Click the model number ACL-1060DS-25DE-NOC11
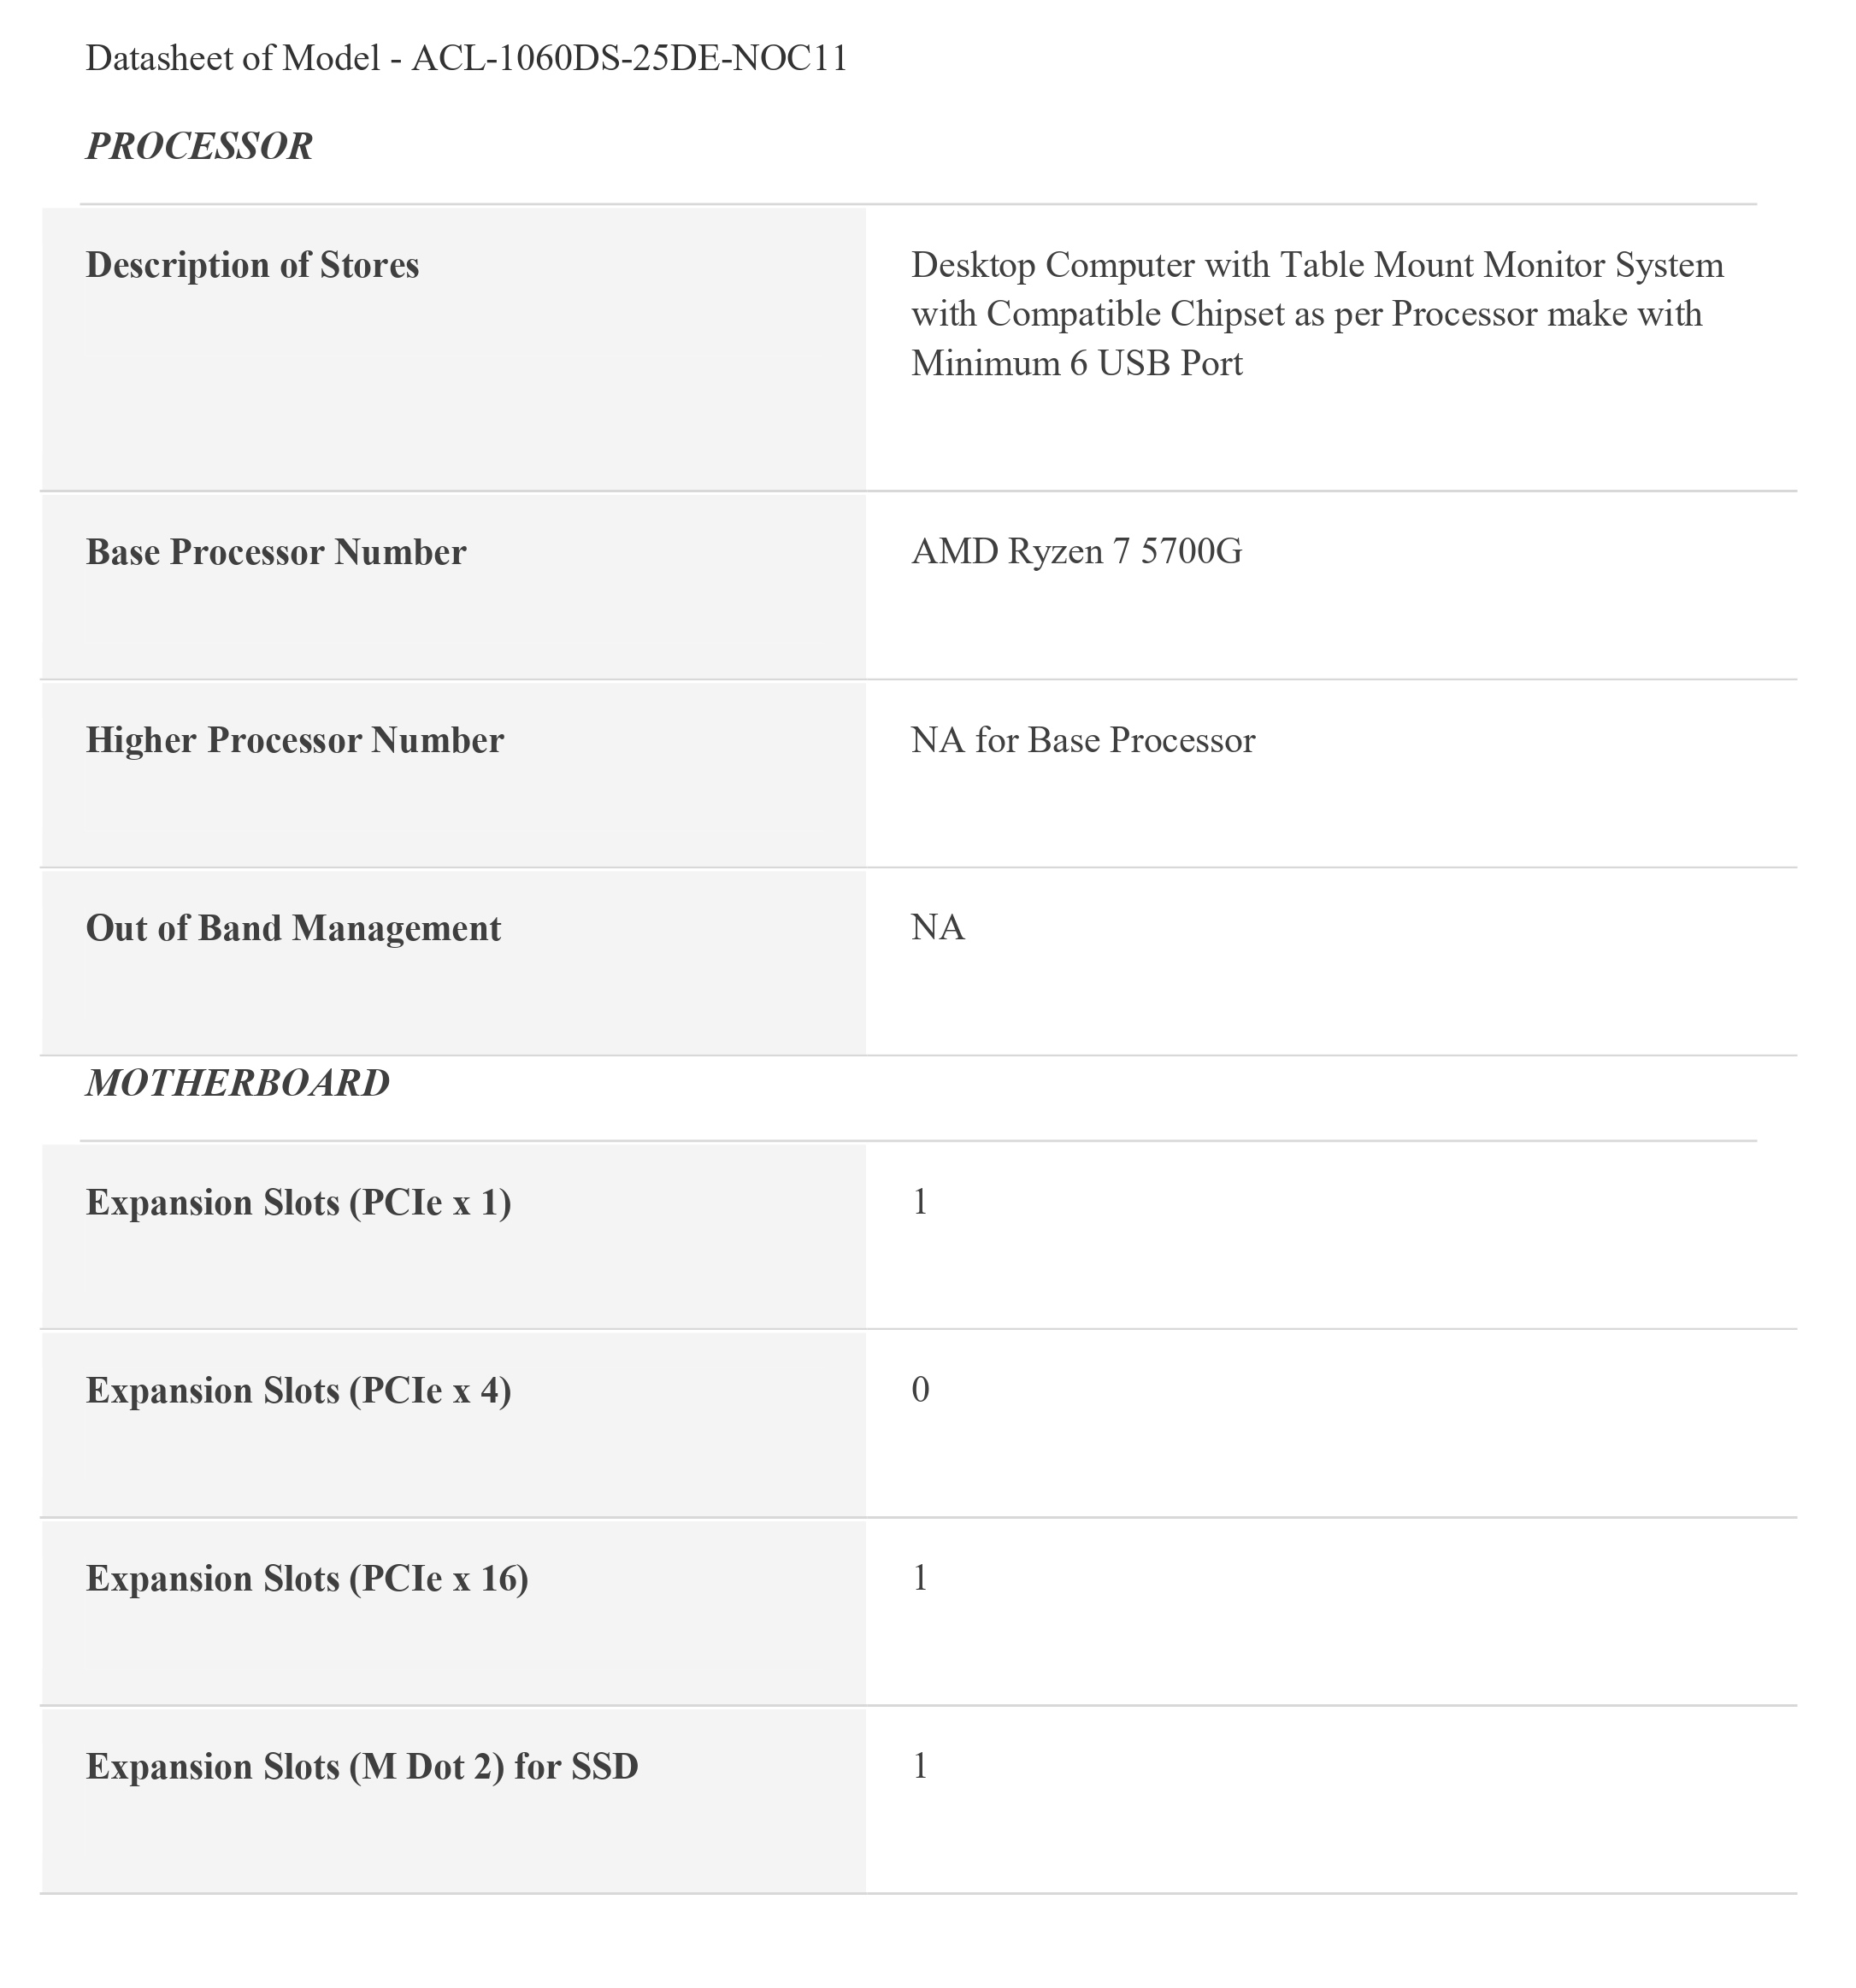Image resolution: width=1856 pixels, height=1988 pixels. point(630,58)
